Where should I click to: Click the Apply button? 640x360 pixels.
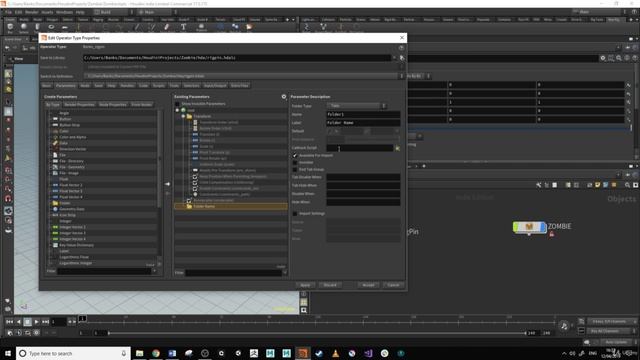click(x=305, y=285)
